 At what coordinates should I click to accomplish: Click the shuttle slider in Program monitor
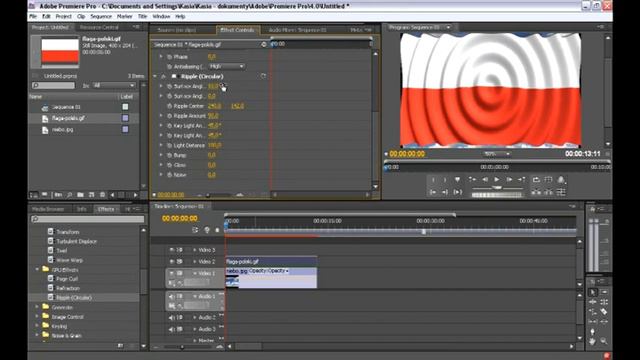tap(497, 187)
